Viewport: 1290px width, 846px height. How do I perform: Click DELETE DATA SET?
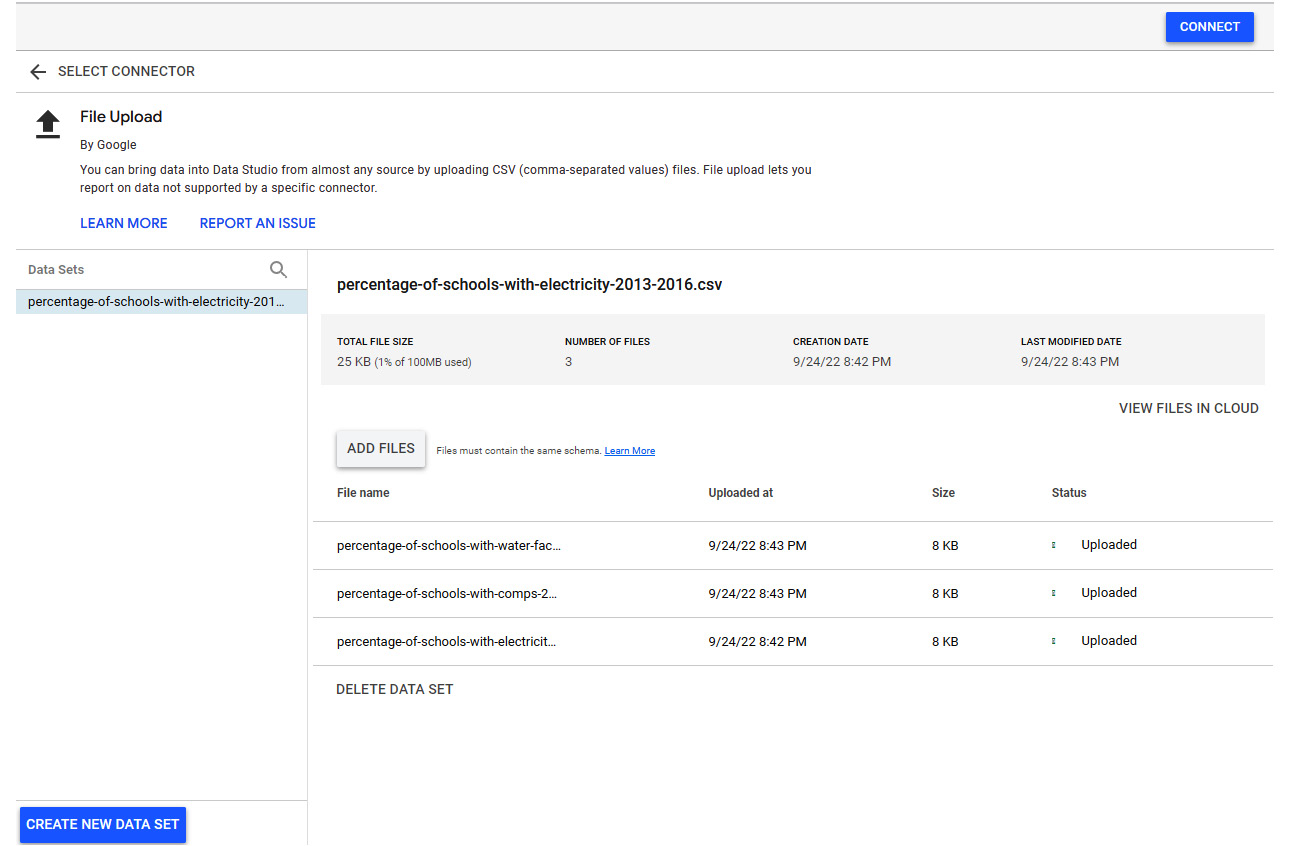click(395, 690)
